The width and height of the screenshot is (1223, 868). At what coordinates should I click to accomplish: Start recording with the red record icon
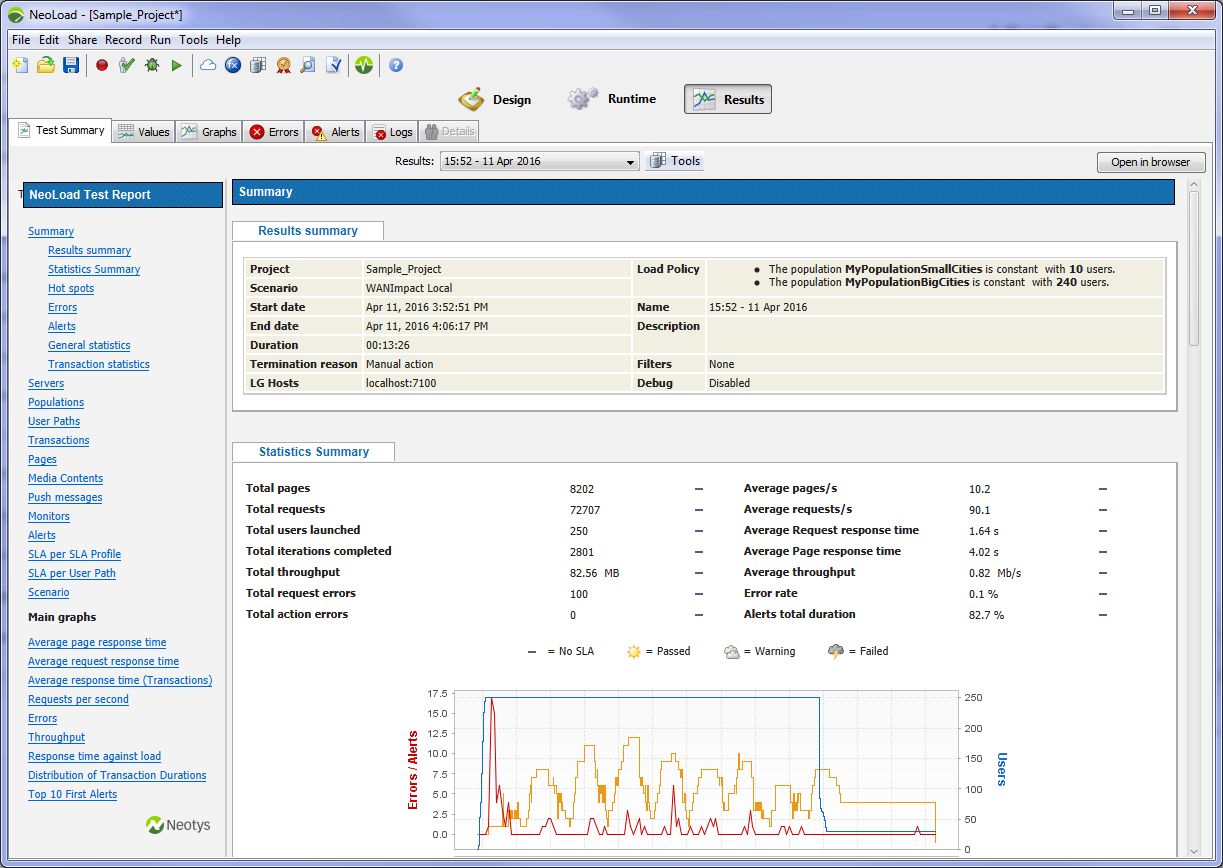[102, 65]
